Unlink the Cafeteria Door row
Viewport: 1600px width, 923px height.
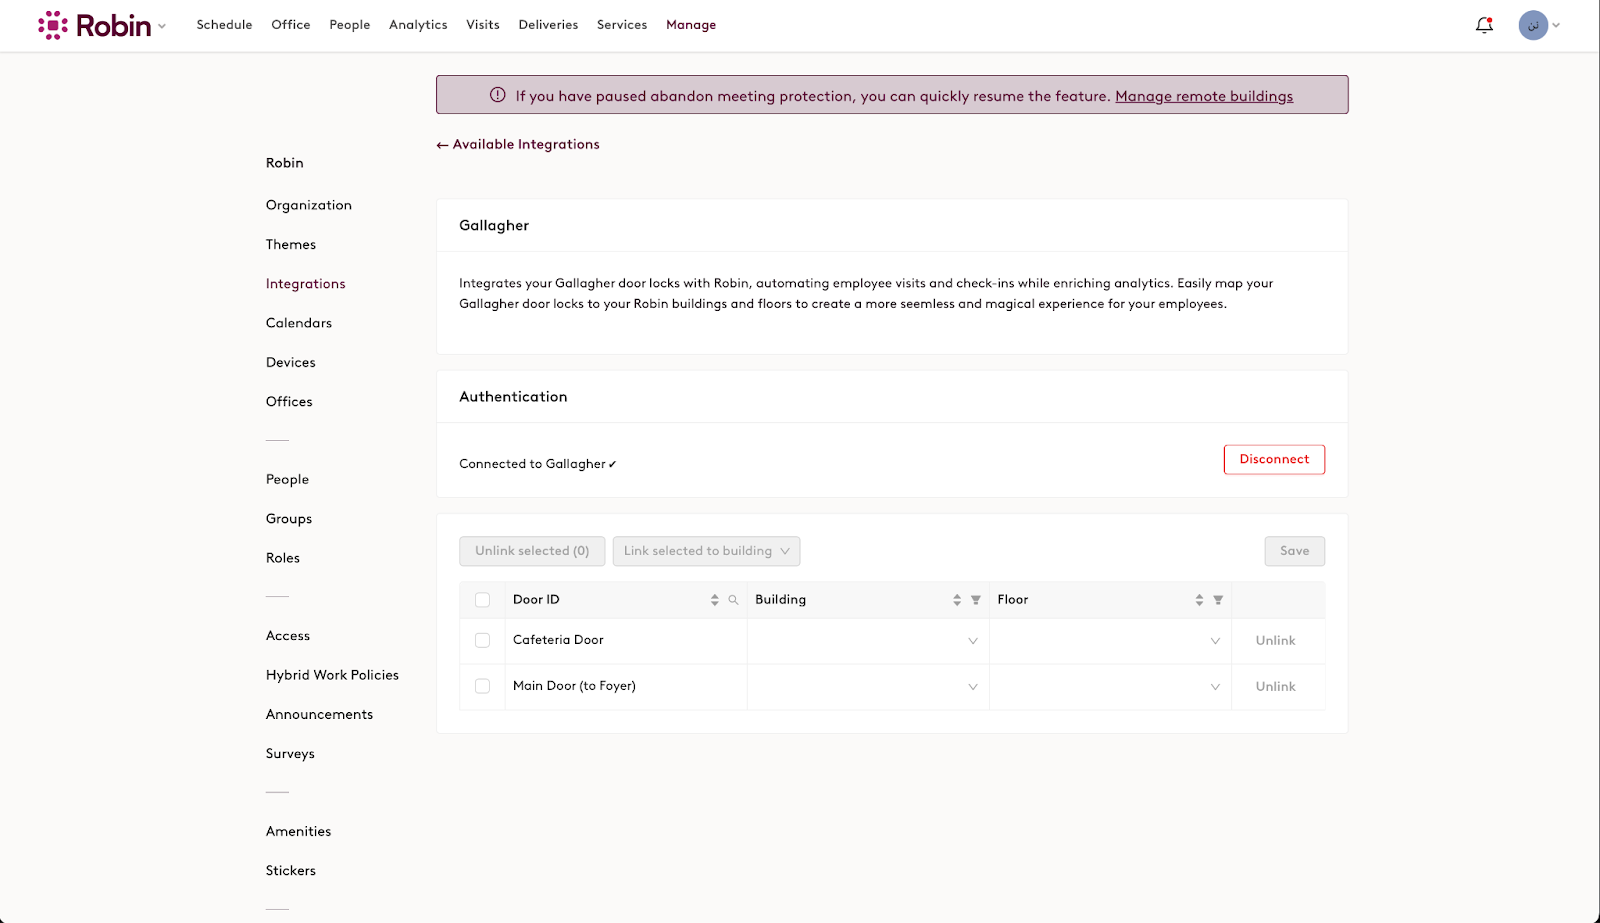pyautogui.click(x=1275, y=641)
